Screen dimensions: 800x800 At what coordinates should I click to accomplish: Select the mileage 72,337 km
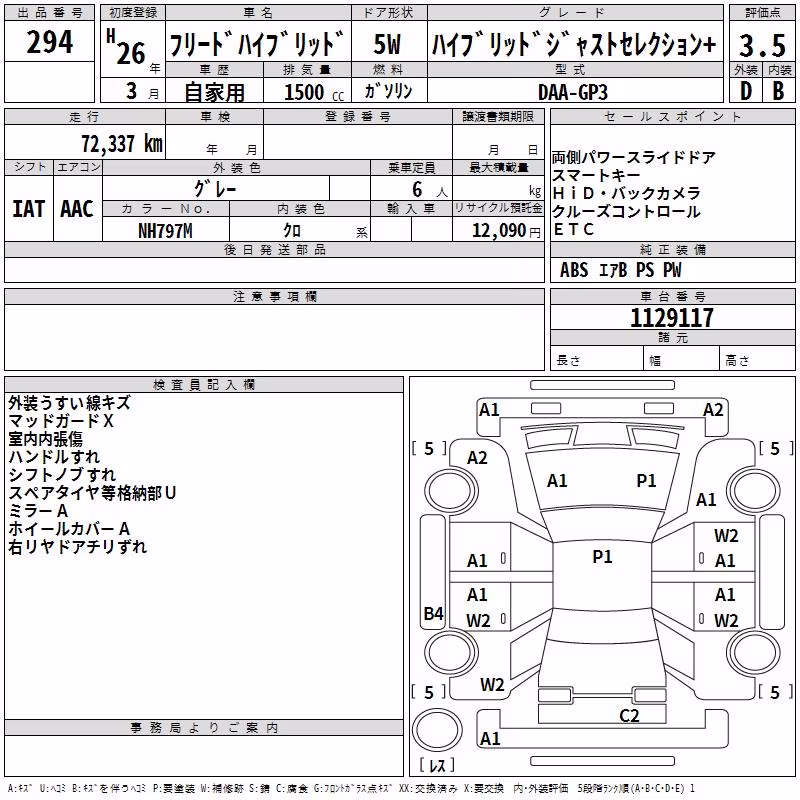pyautogui.click(x=122, y=144)
